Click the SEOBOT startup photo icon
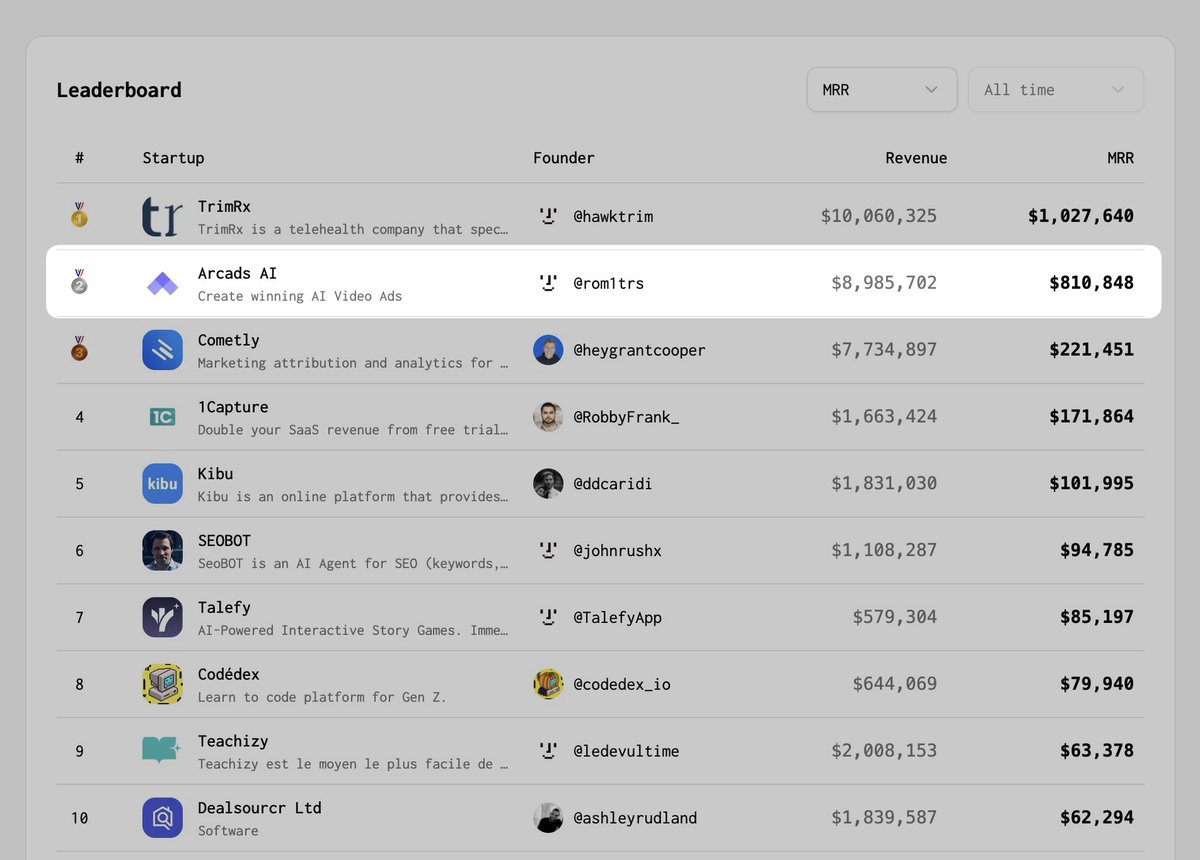Image resolution: width=1200 pixels, height=860 pixels. tap(162, 551)
